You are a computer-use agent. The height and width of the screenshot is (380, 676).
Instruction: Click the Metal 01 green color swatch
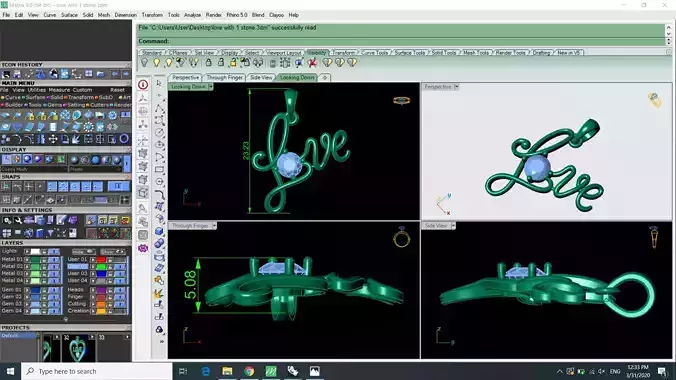(35, 260)
